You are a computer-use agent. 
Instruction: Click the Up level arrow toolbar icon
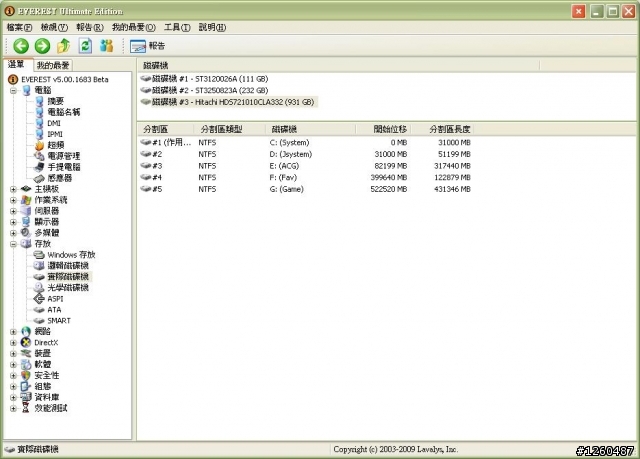click(x=63, y=46)
